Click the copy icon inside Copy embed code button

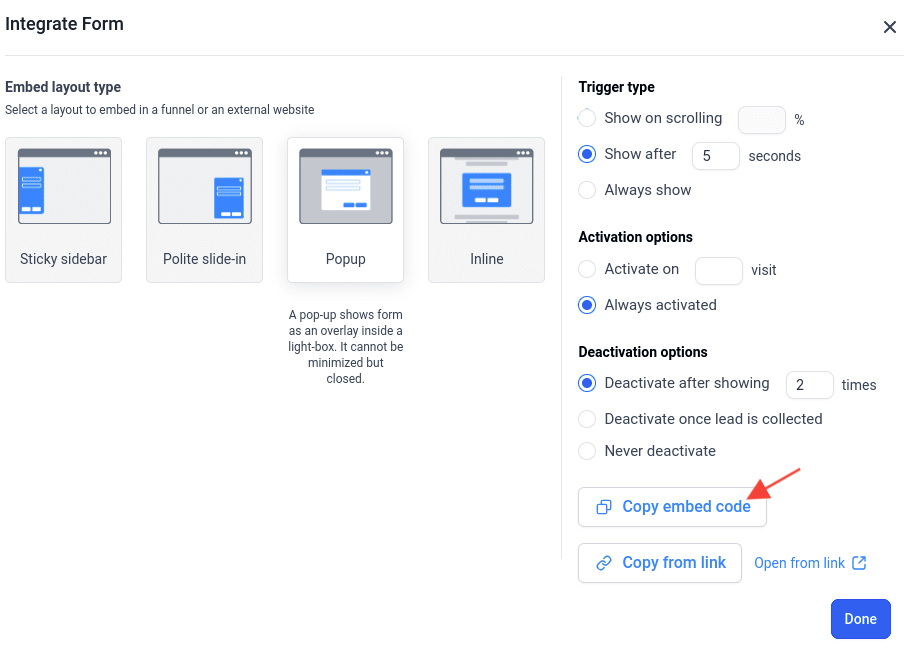(603, 507)
